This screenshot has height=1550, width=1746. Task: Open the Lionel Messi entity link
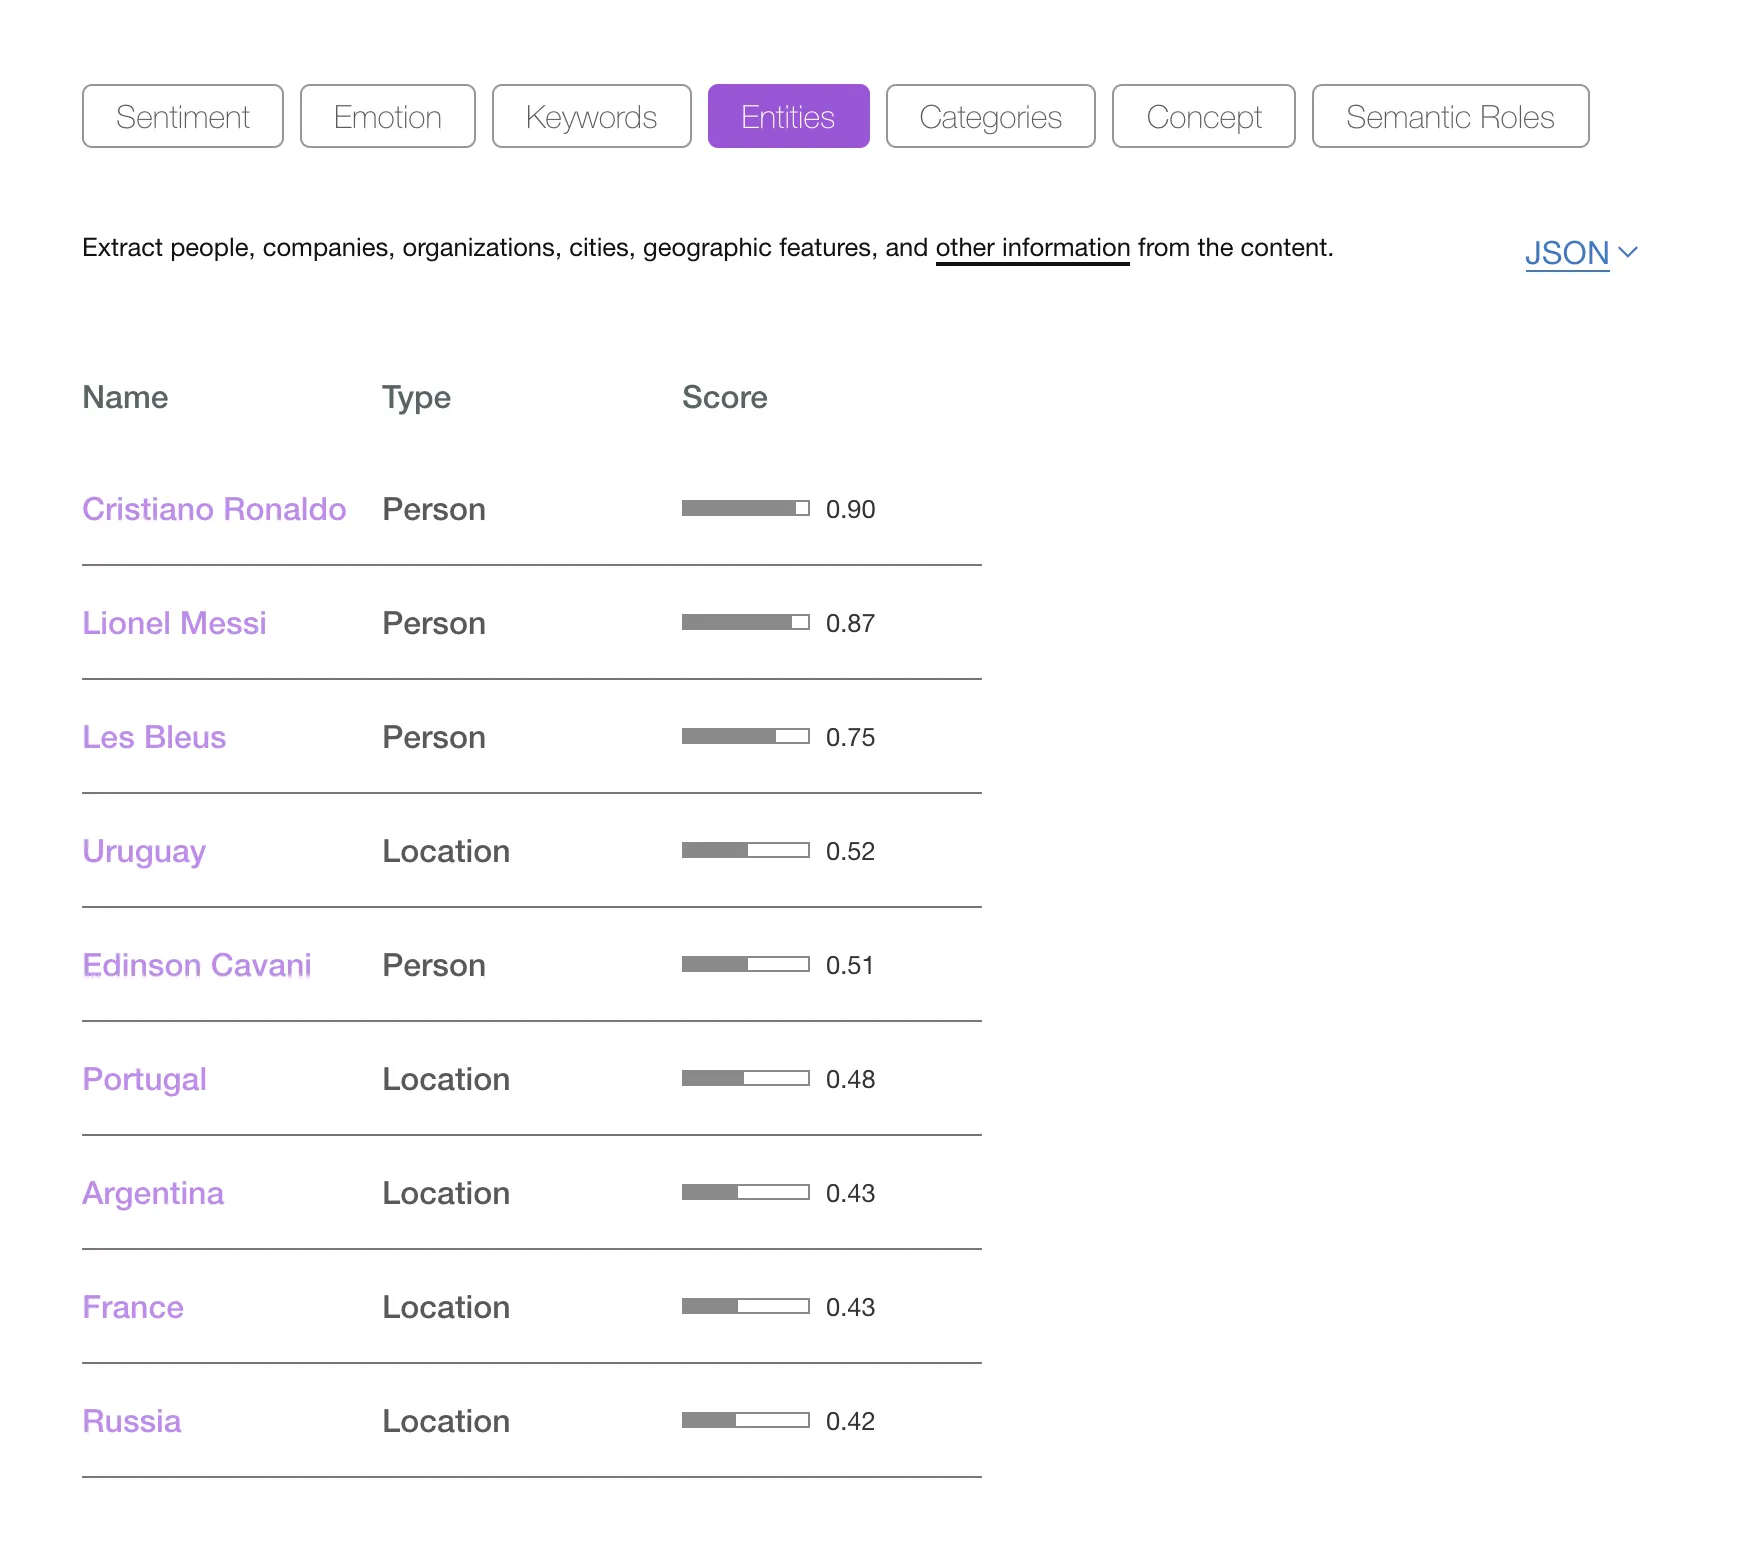pos(175,623)
